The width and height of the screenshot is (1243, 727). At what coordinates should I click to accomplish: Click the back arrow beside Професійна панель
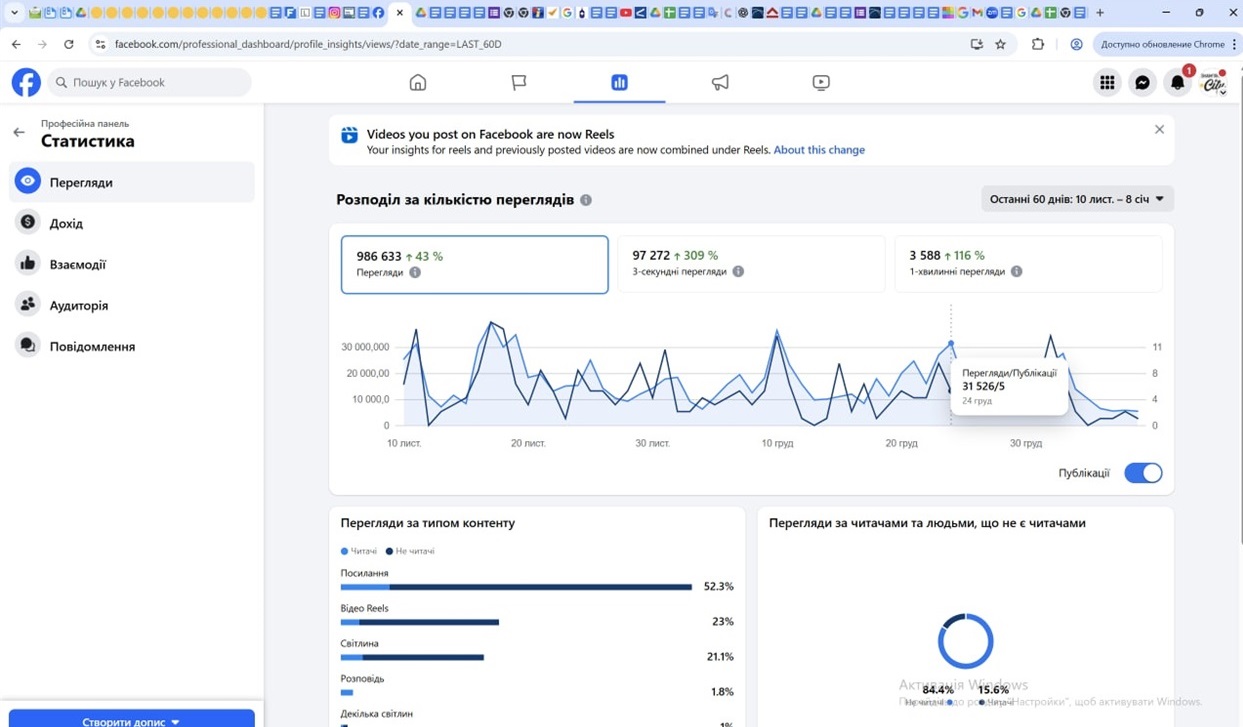tap(19, 132)
